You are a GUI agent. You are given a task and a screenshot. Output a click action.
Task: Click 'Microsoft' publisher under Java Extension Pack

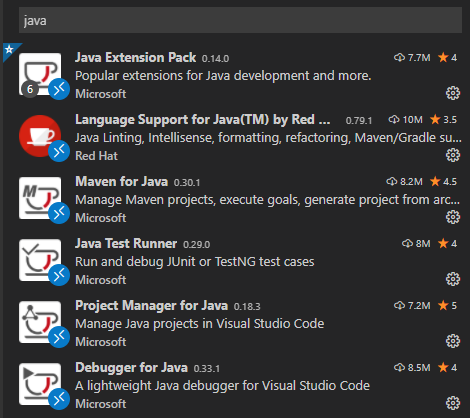pyautogui.click(x=101, y=94)
